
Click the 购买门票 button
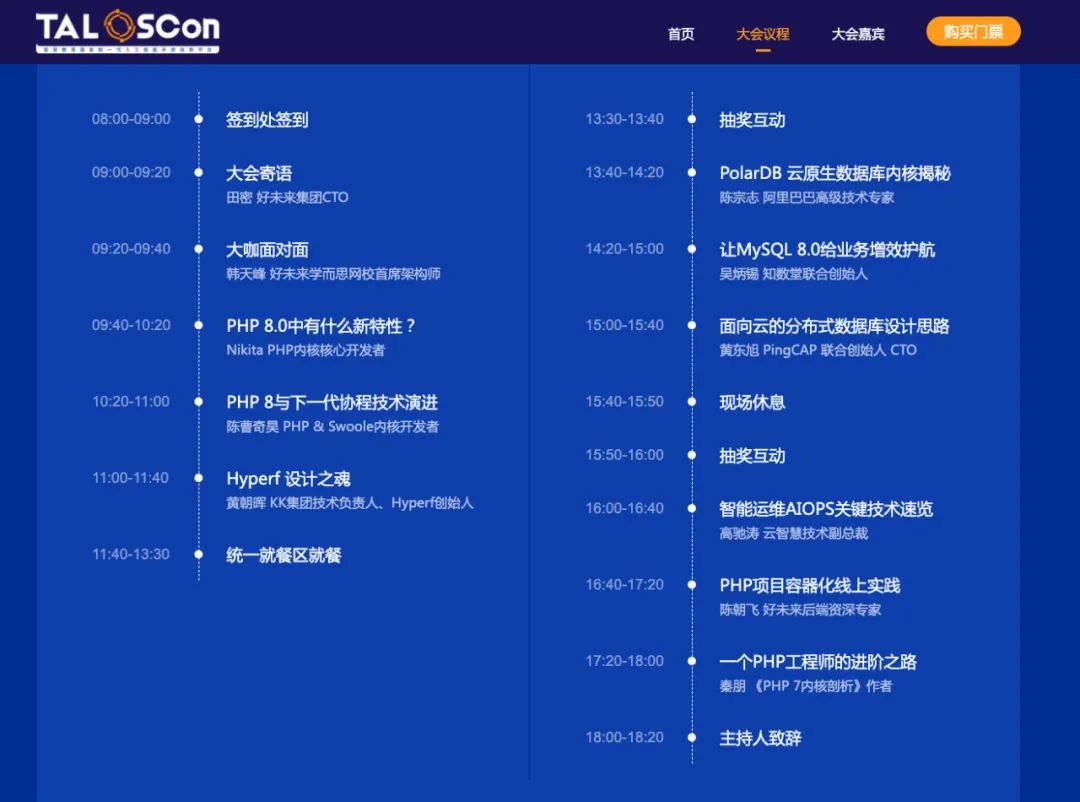pos(973,32)
